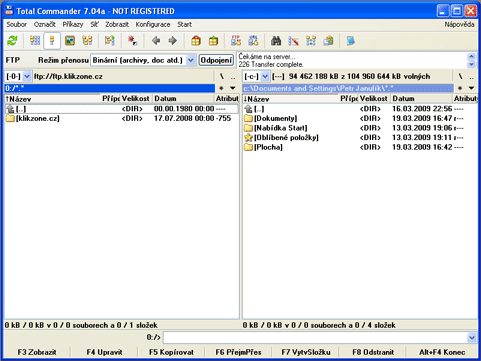
Task: Click the file list icon with blue arrows
Action: pyautogui.click(x=109, y=41)
